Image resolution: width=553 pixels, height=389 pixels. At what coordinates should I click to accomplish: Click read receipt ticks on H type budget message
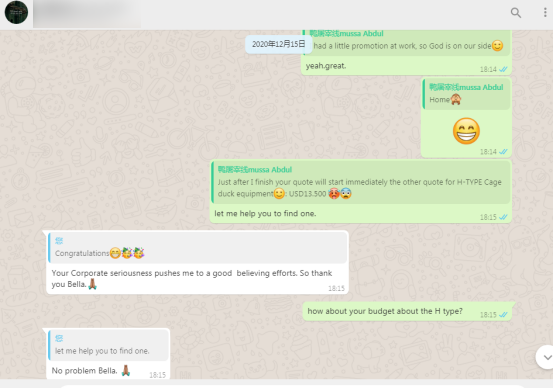(503, 315)
